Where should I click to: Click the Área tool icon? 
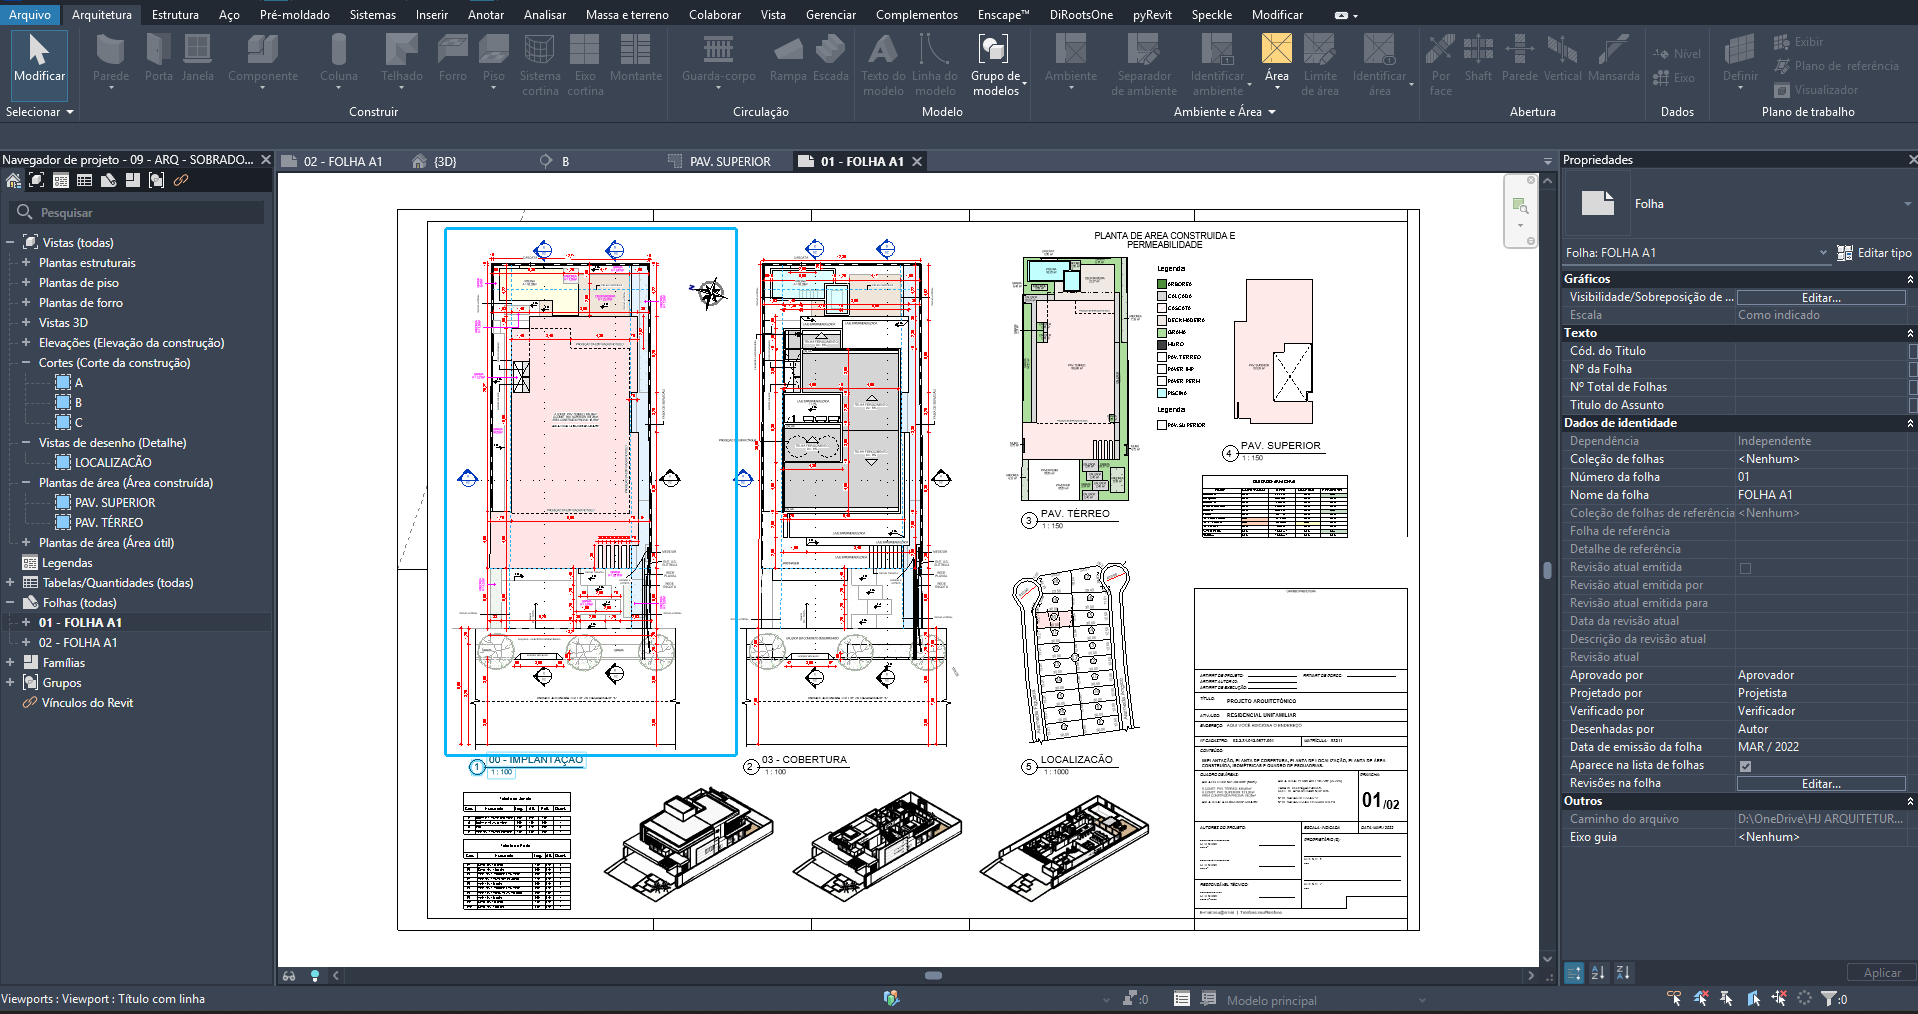point(1276,49)
